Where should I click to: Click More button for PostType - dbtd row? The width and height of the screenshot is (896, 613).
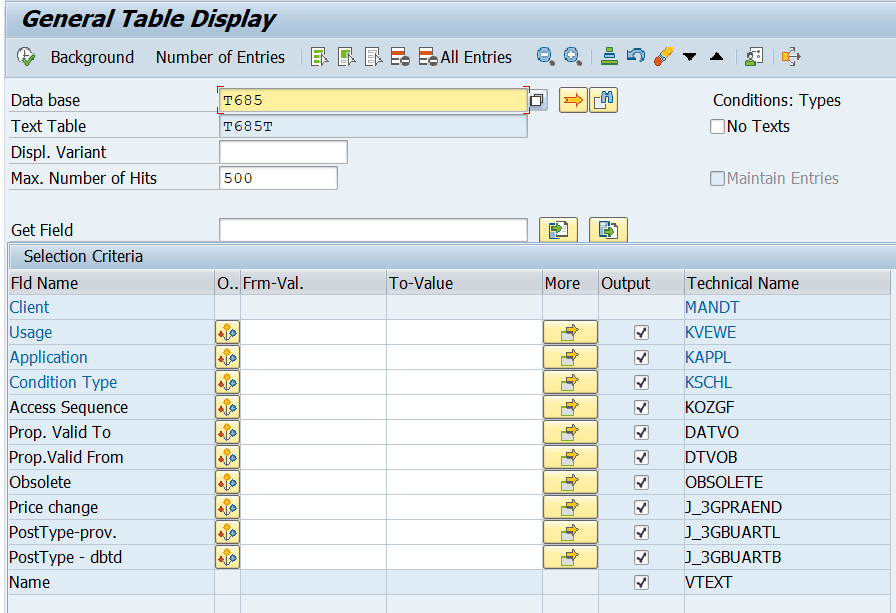click(570, 558)
